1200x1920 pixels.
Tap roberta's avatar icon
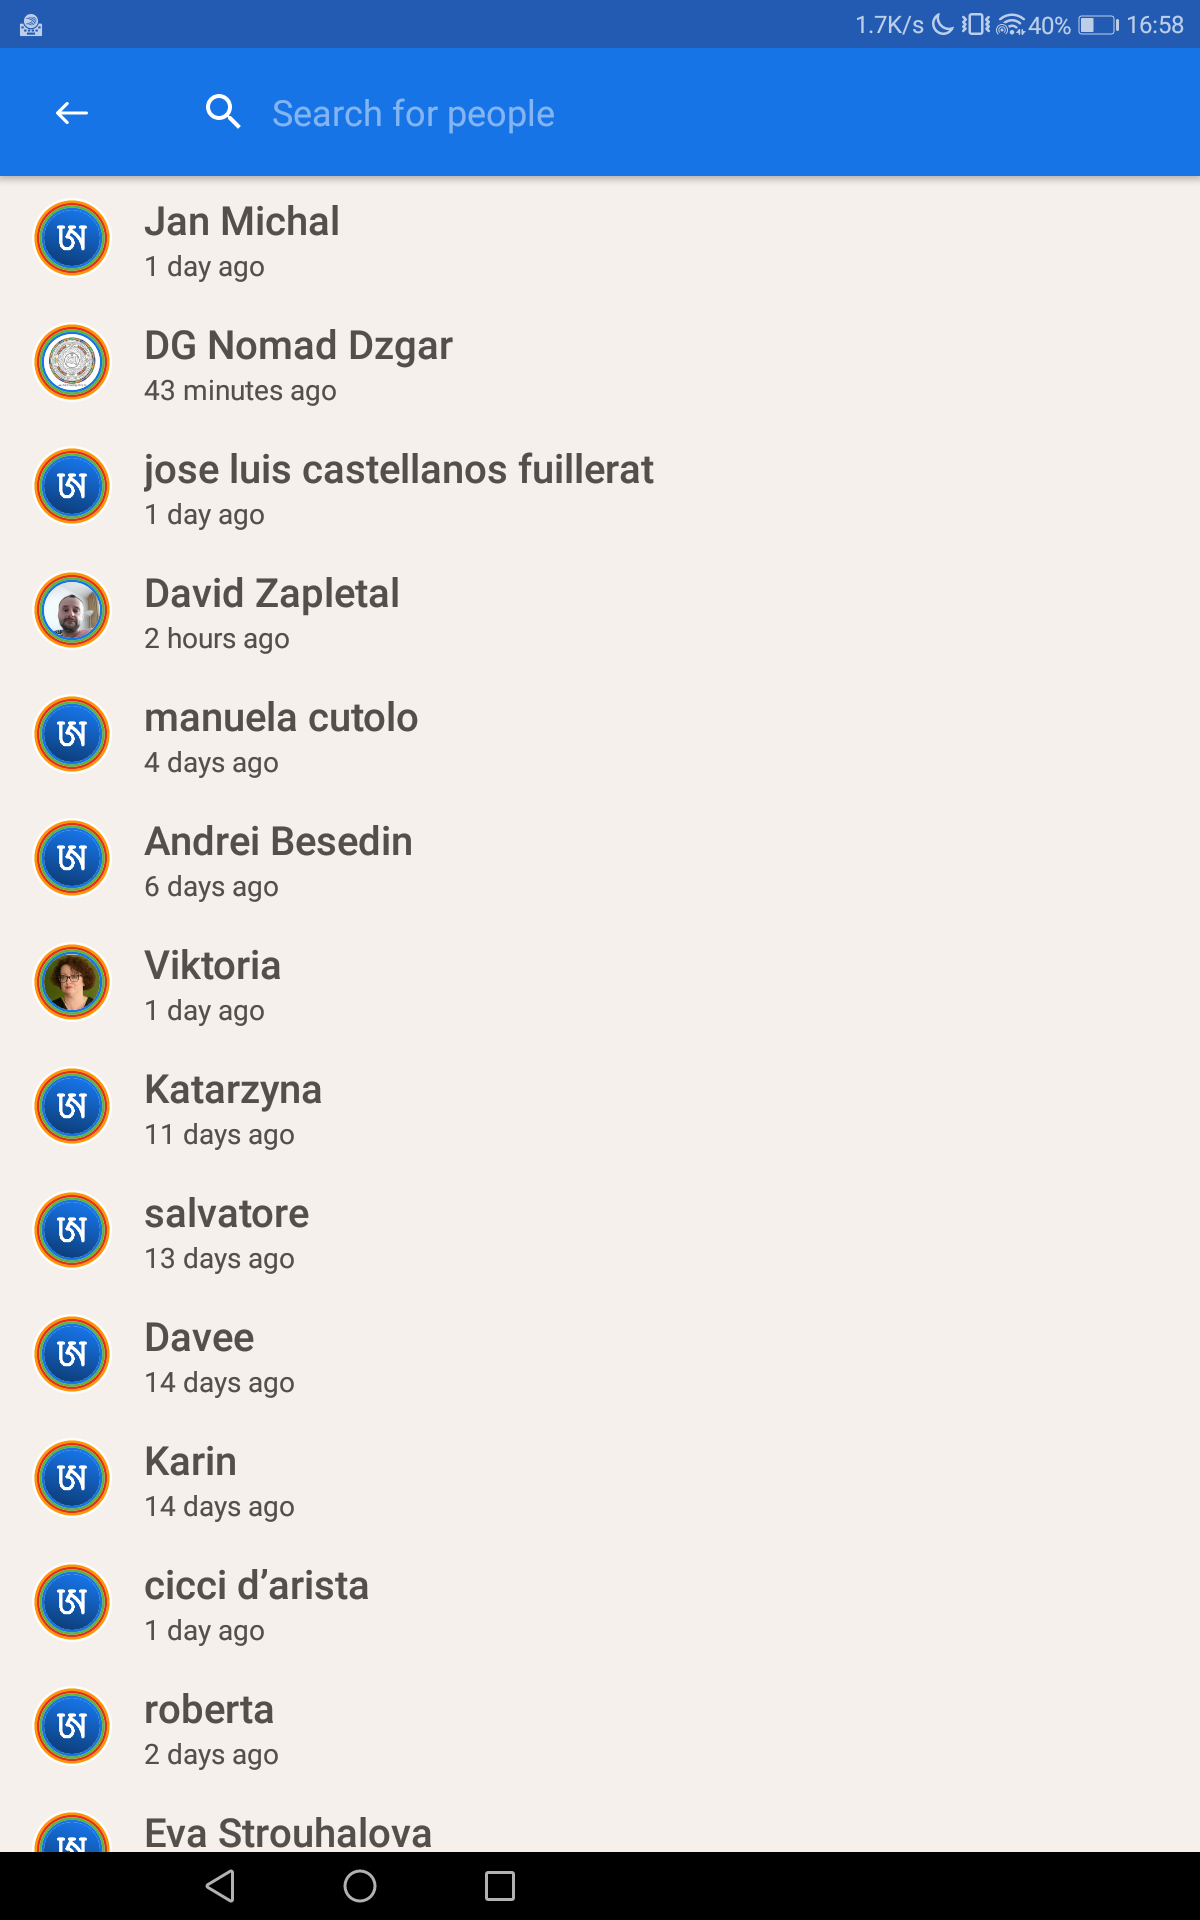[x=72, y=1726]
